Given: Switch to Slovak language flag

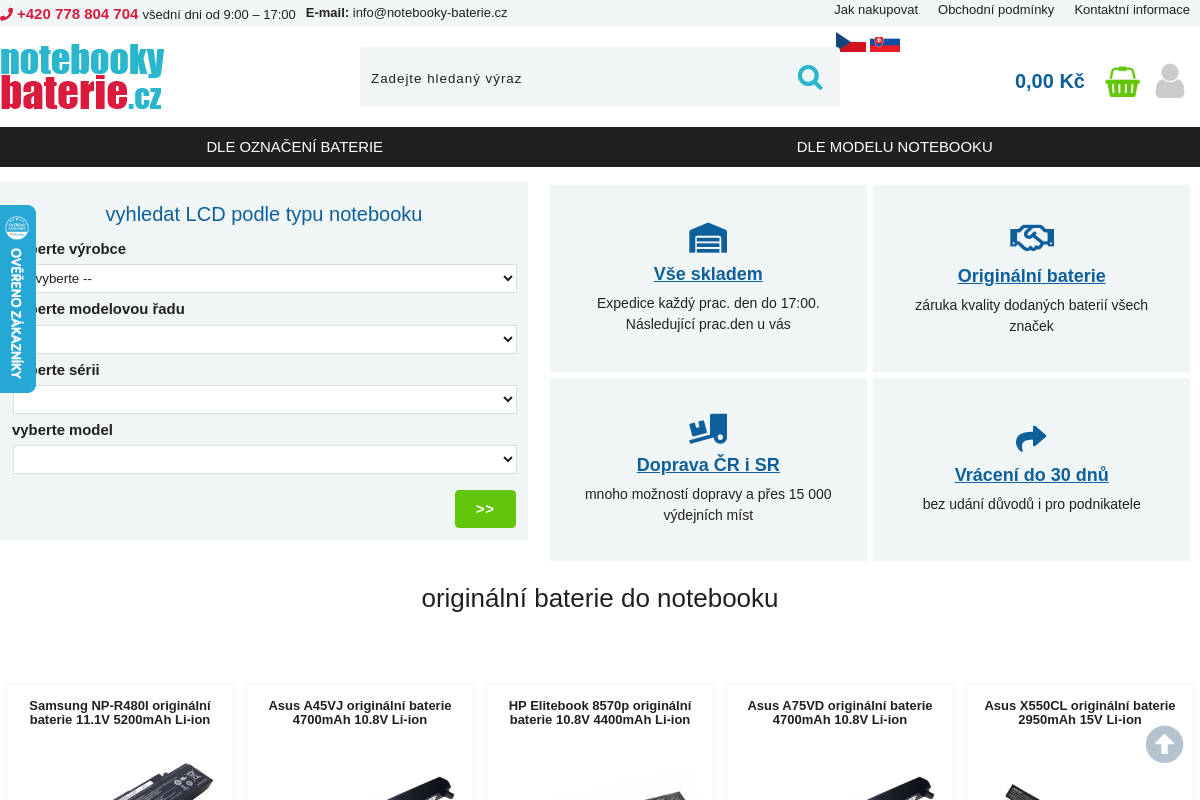Looking at the screenshot, I should point(885,44).
